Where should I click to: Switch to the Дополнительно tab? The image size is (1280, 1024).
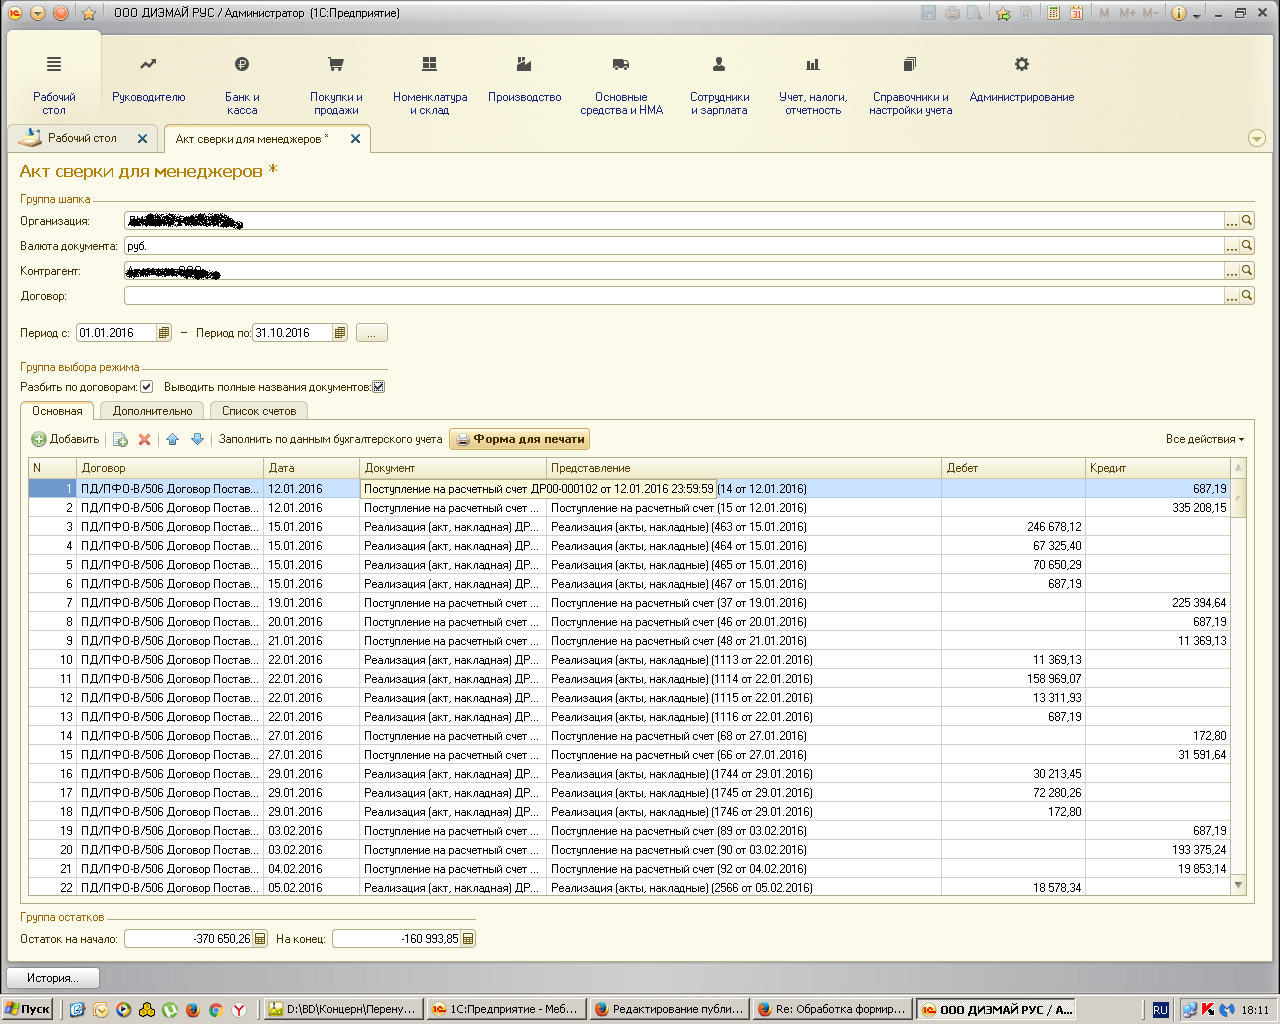[152, 411]
